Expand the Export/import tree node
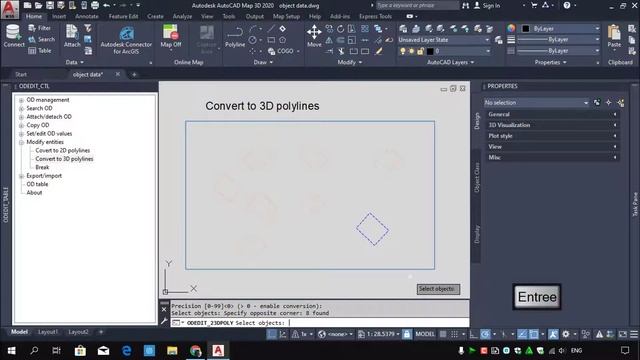640x360 pixels. coord(21,176)
